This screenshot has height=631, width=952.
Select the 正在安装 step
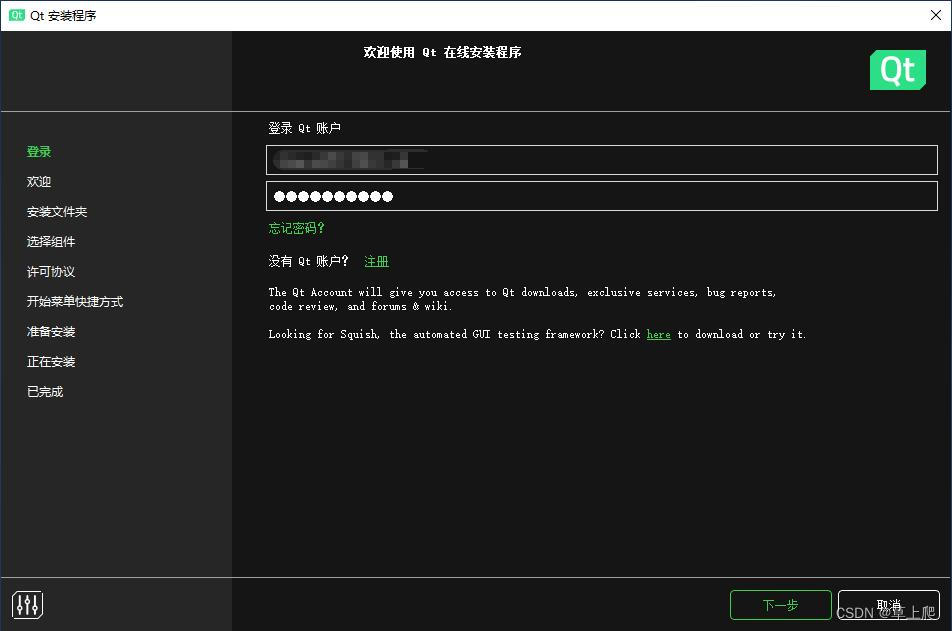[51, 361]
